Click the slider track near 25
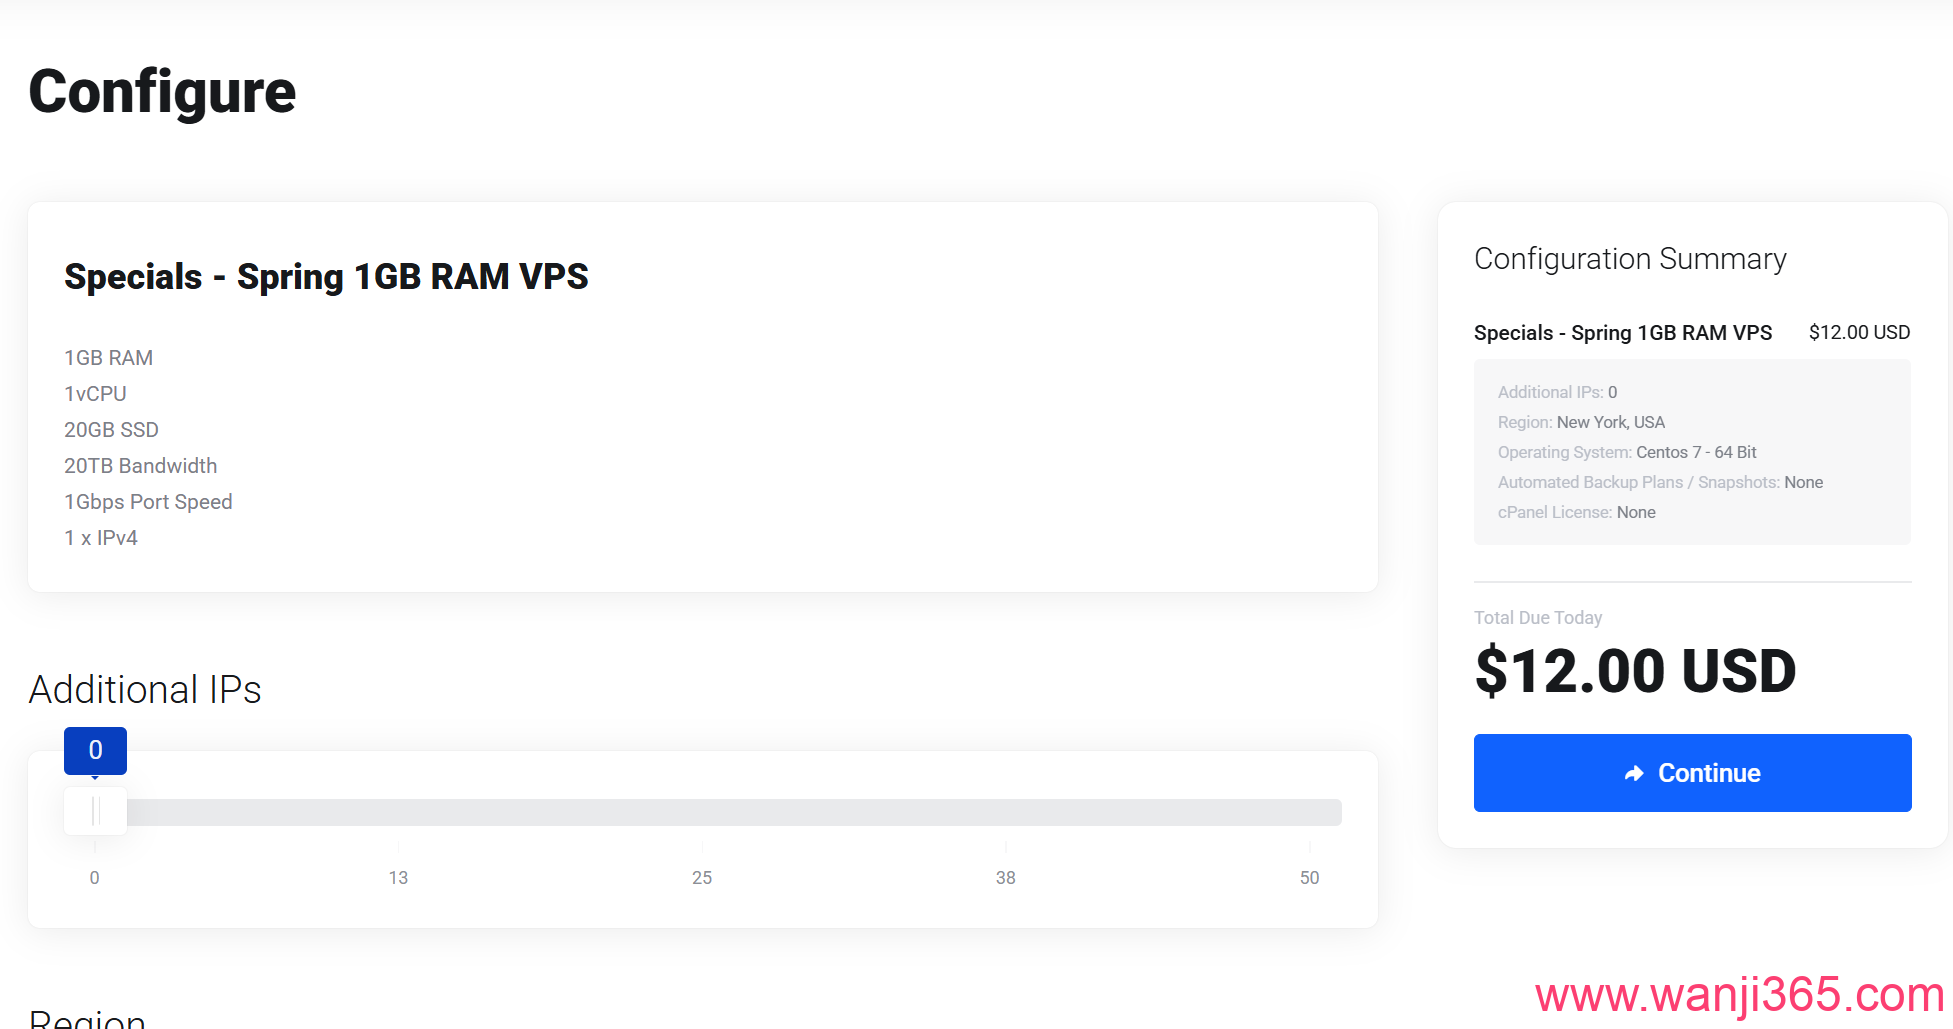 (702, 812)
